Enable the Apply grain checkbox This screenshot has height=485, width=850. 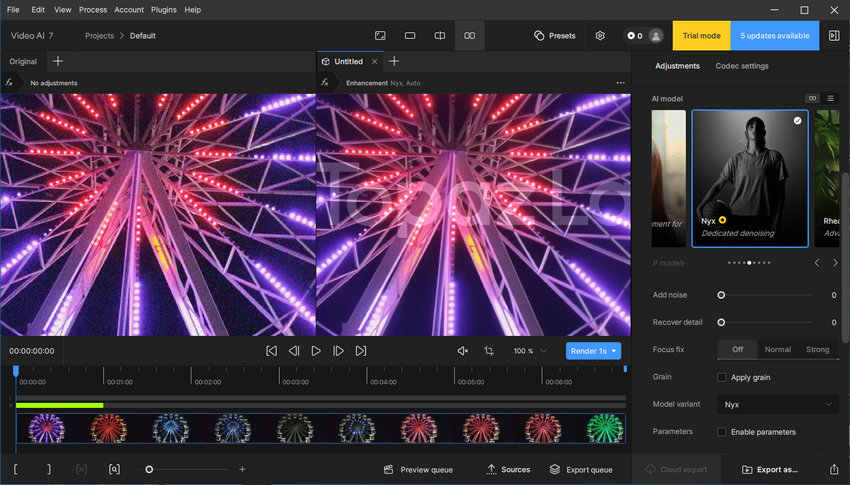pos(722,377)
